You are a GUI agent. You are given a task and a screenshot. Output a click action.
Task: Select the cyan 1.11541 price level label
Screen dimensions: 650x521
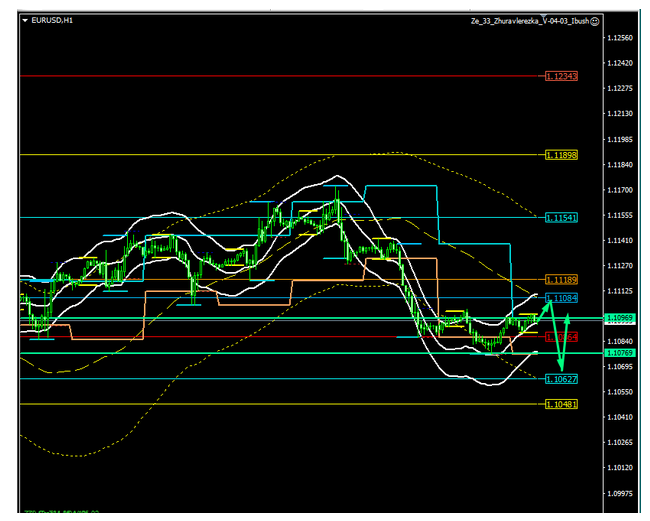[561, 217]
